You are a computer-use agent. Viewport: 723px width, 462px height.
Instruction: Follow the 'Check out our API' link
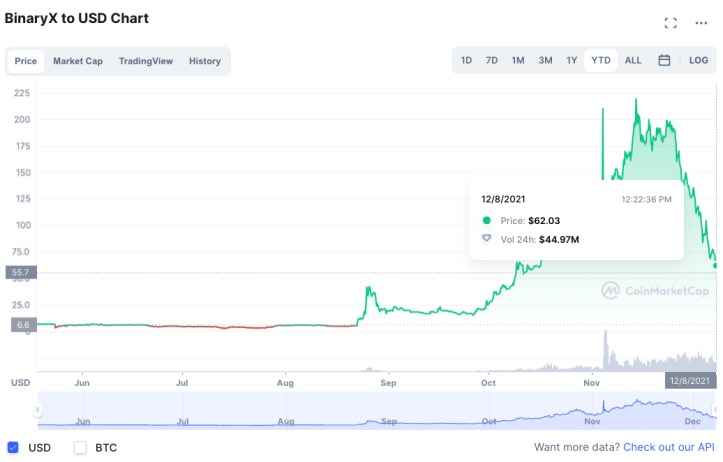click(x=669, y=447)
